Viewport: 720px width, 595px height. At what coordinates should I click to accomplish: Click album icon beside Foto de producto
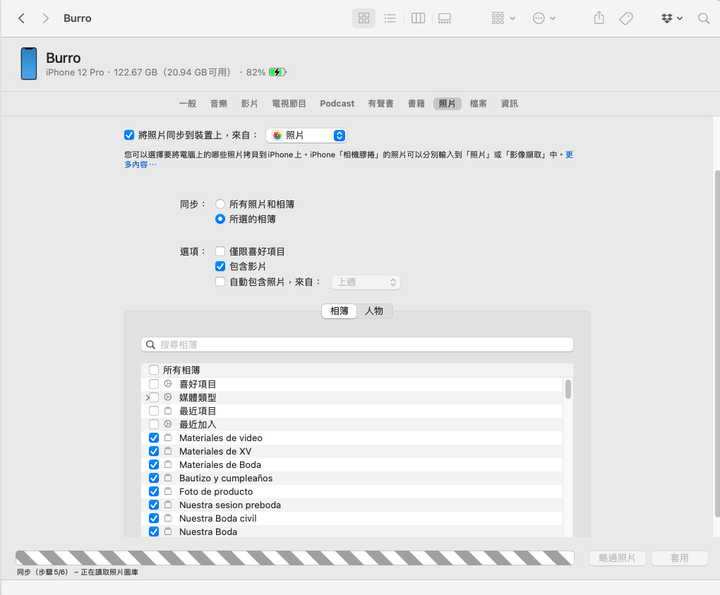pyautogui.click(x=168, y=491)
